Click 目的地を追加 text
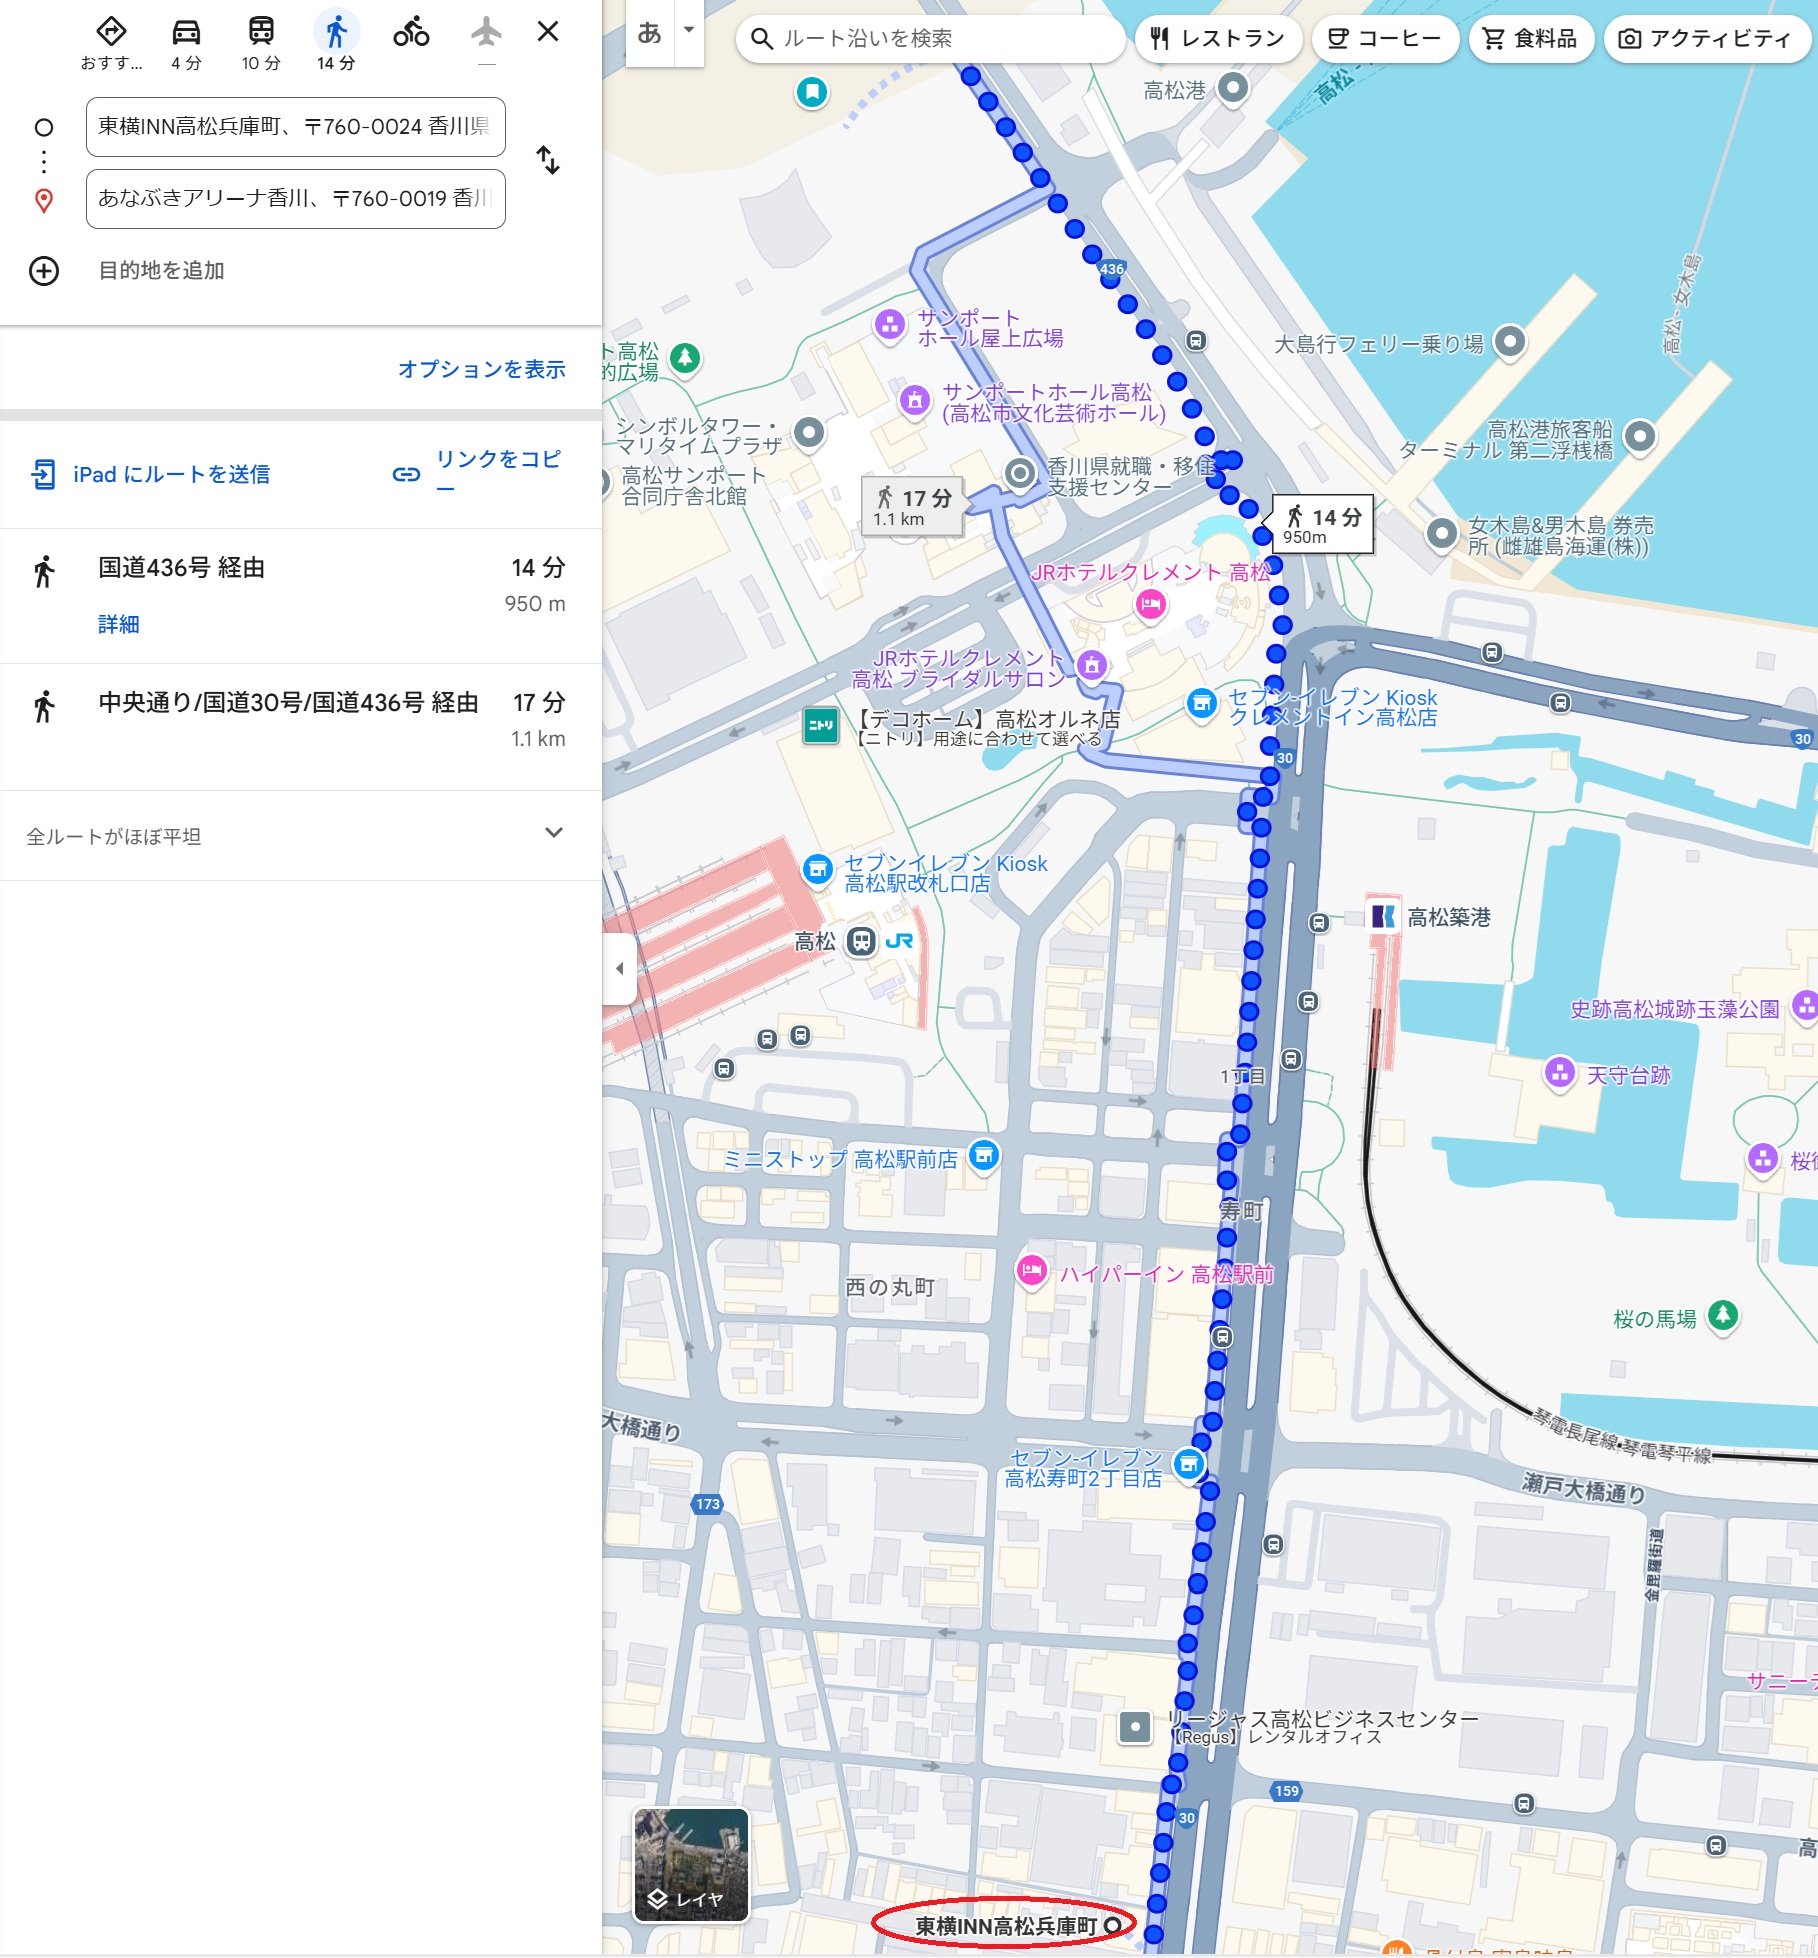 point(161,271)
